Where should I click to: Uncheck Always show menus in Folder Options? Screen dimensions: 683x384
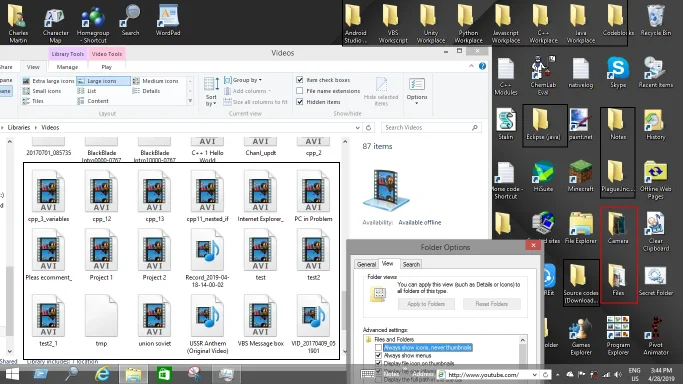pyautogui.click(x=379, y=355)
